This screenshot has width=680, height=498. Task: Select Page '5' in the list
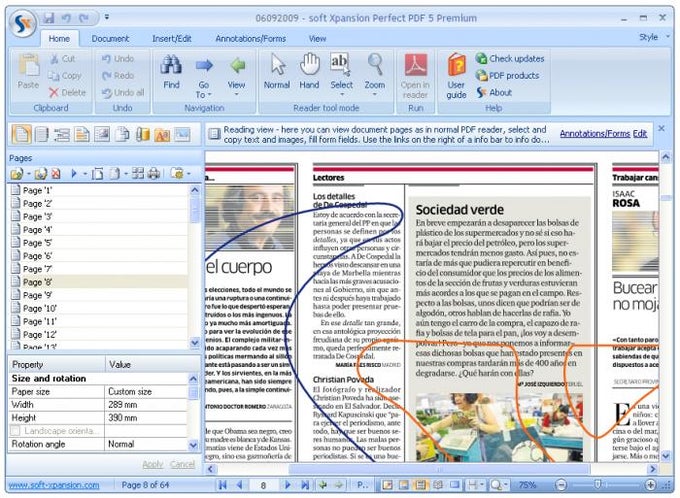click(99, 243)
